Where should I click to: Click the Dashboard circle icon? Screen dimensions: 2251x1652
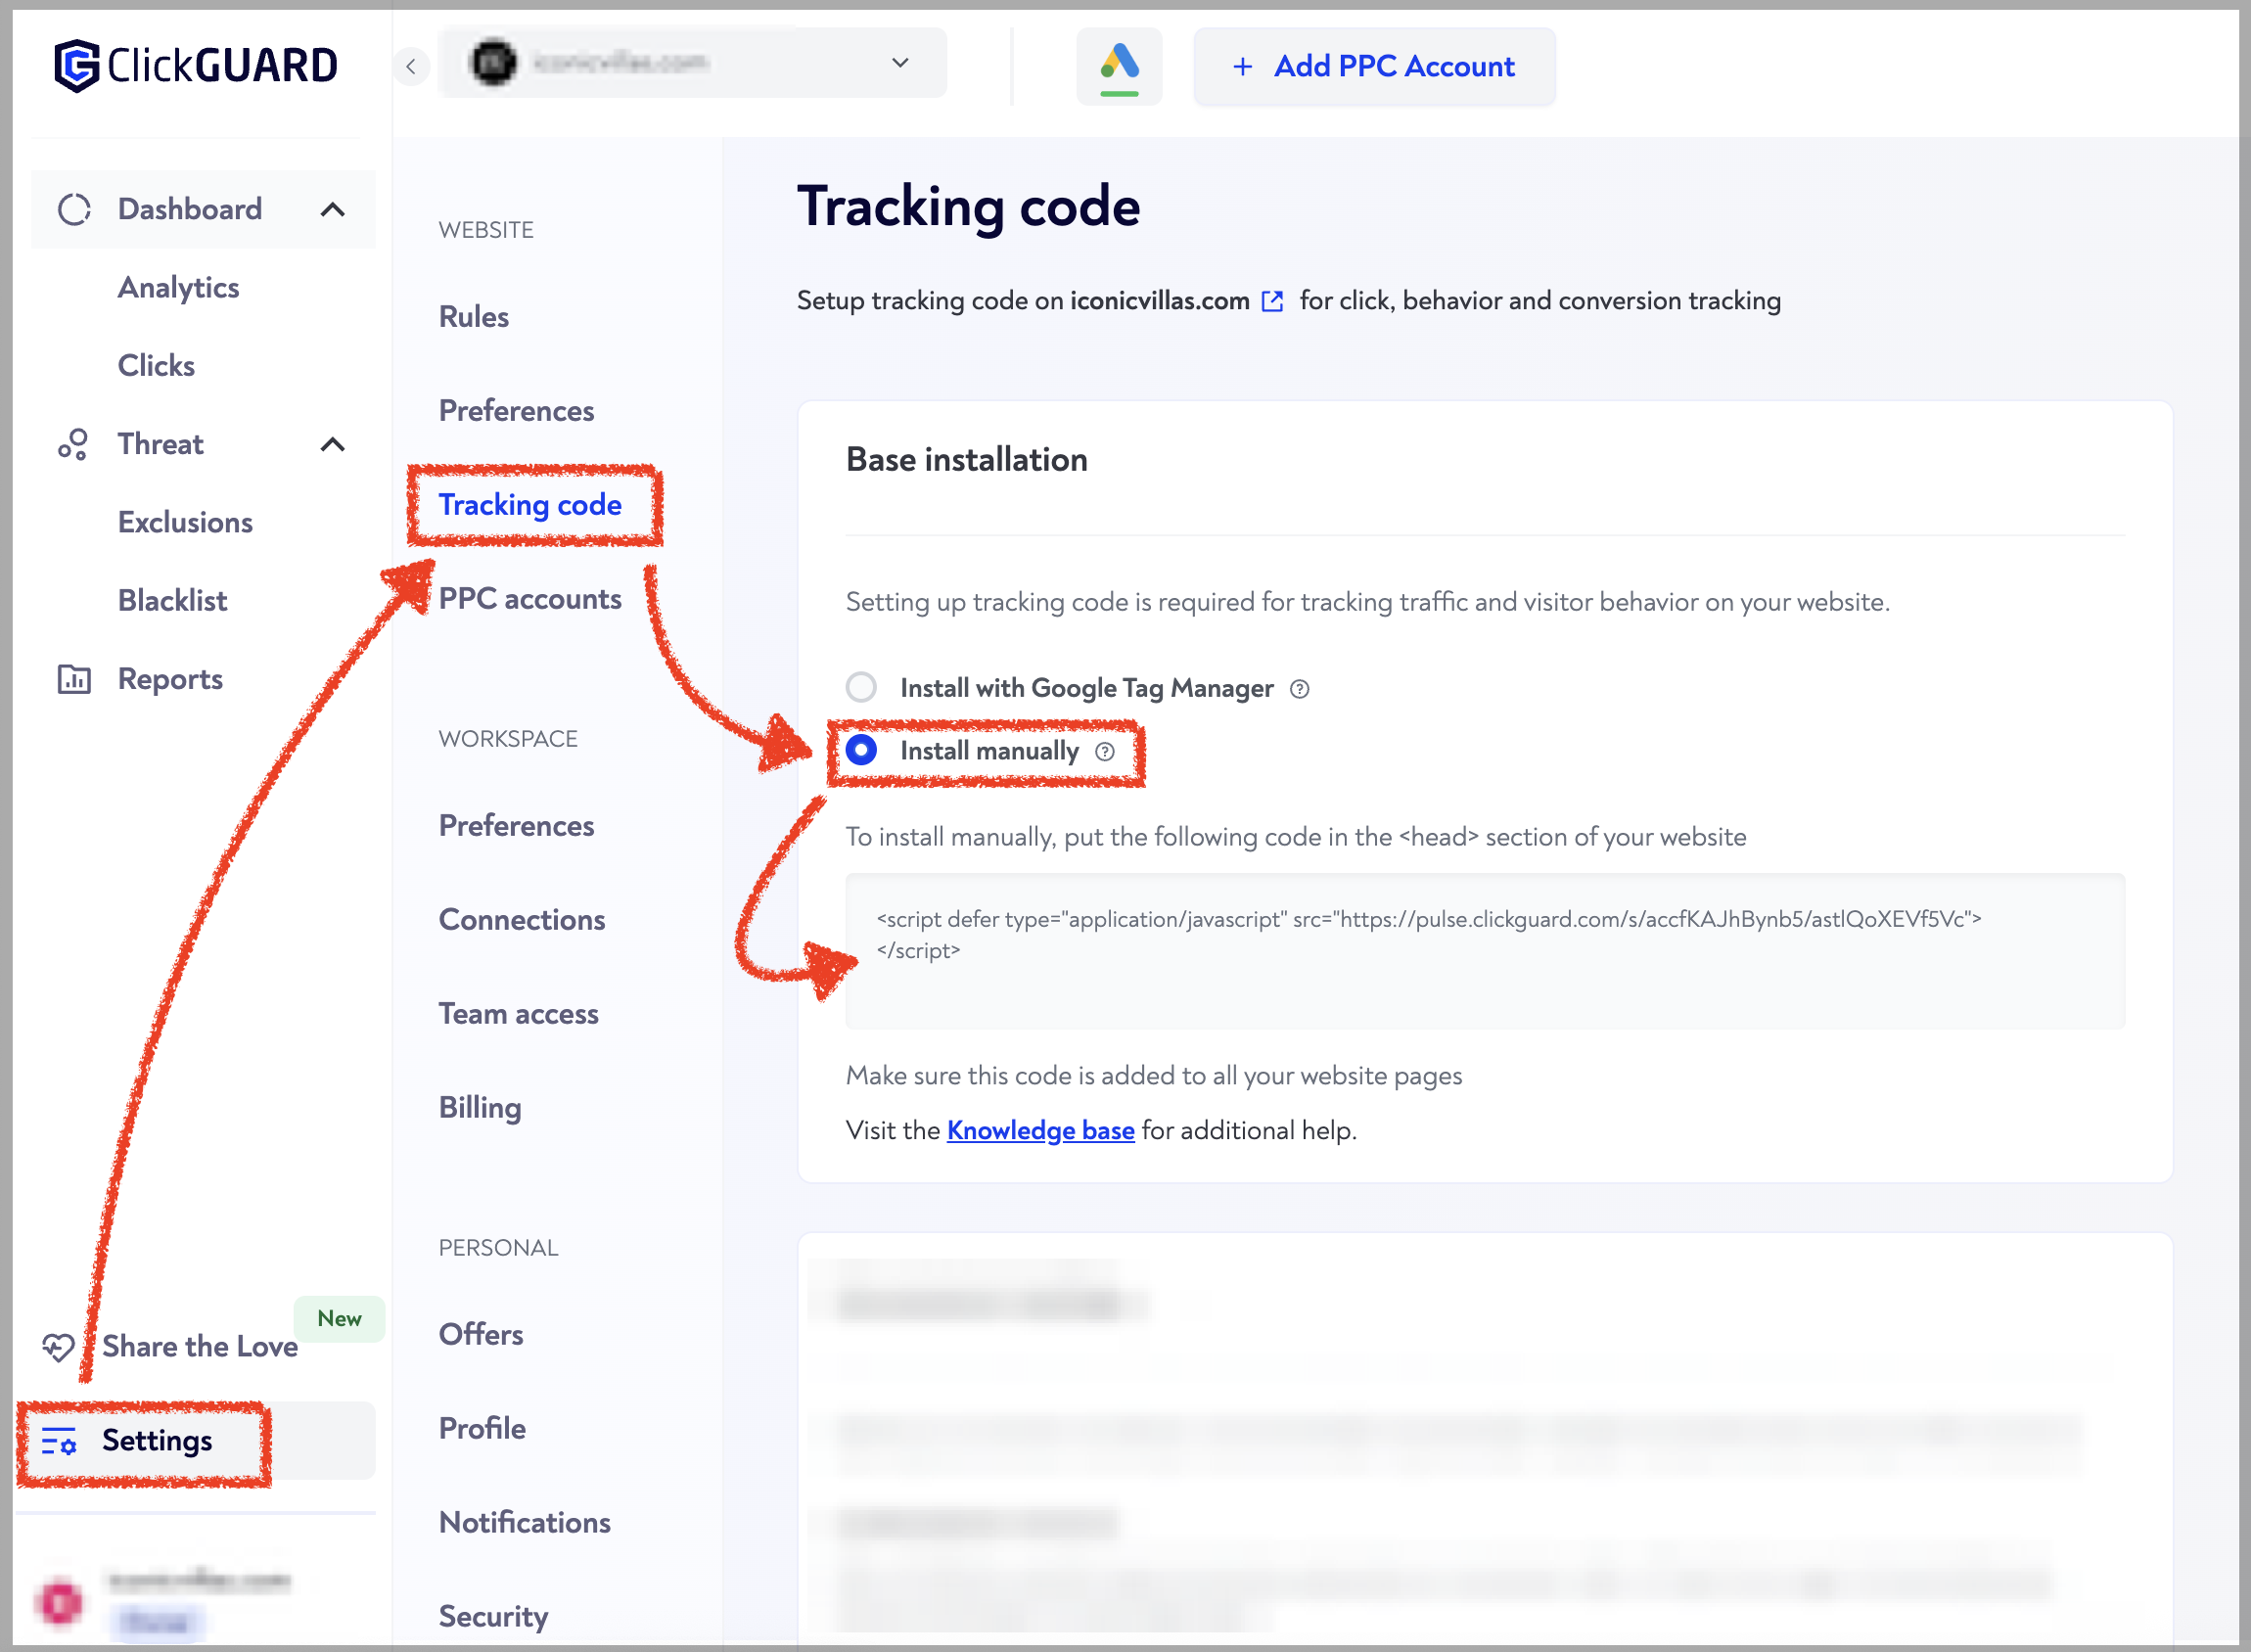[x=74, y=209]
